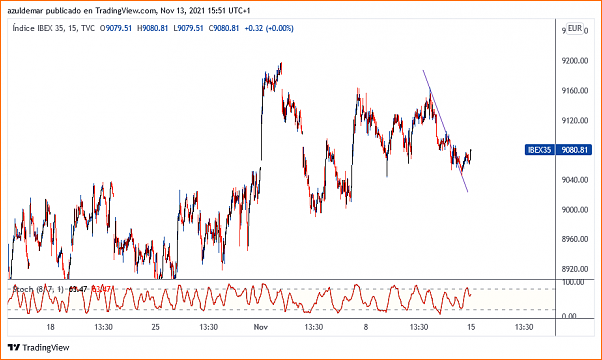Click the high value H9080.81
Viewport: 602px width, 360px height.
coord(152,28)
